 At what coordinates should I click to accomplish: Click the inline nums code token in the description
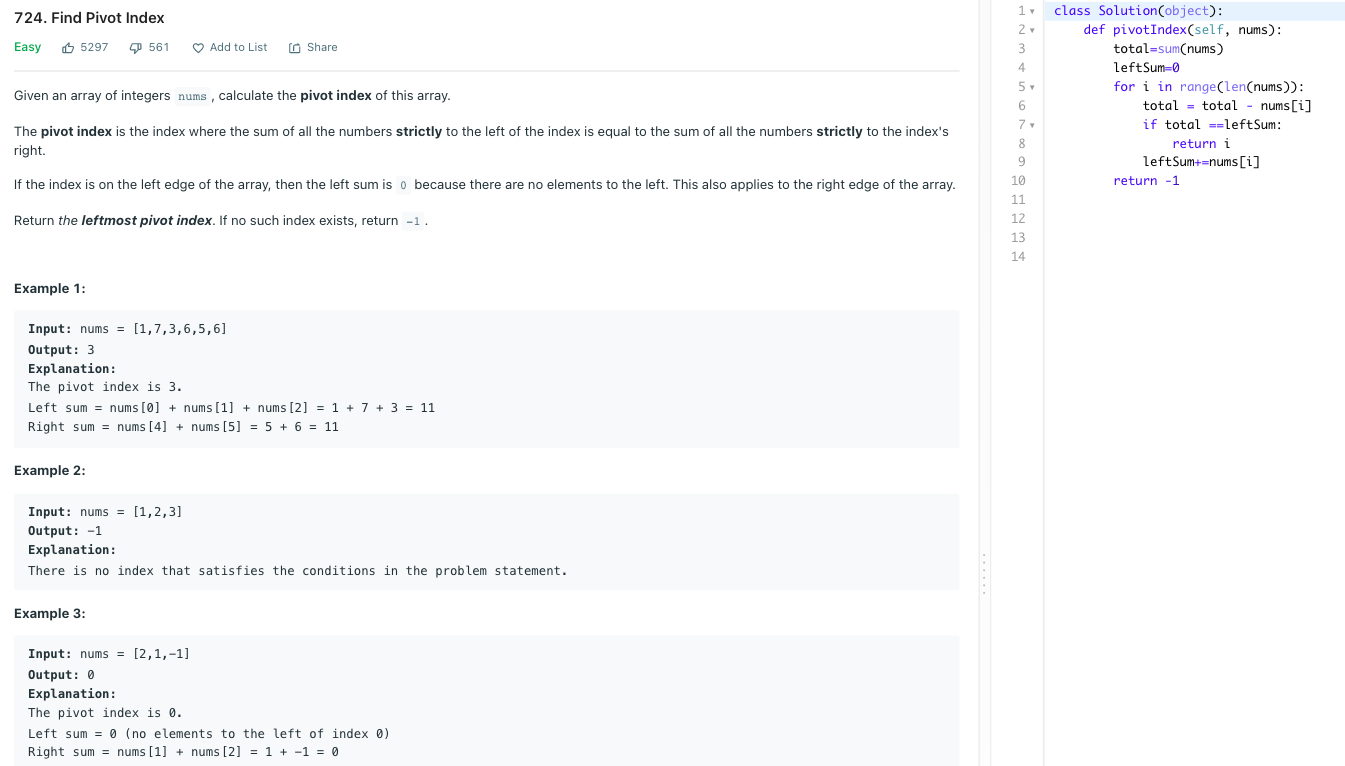(192, 96)
